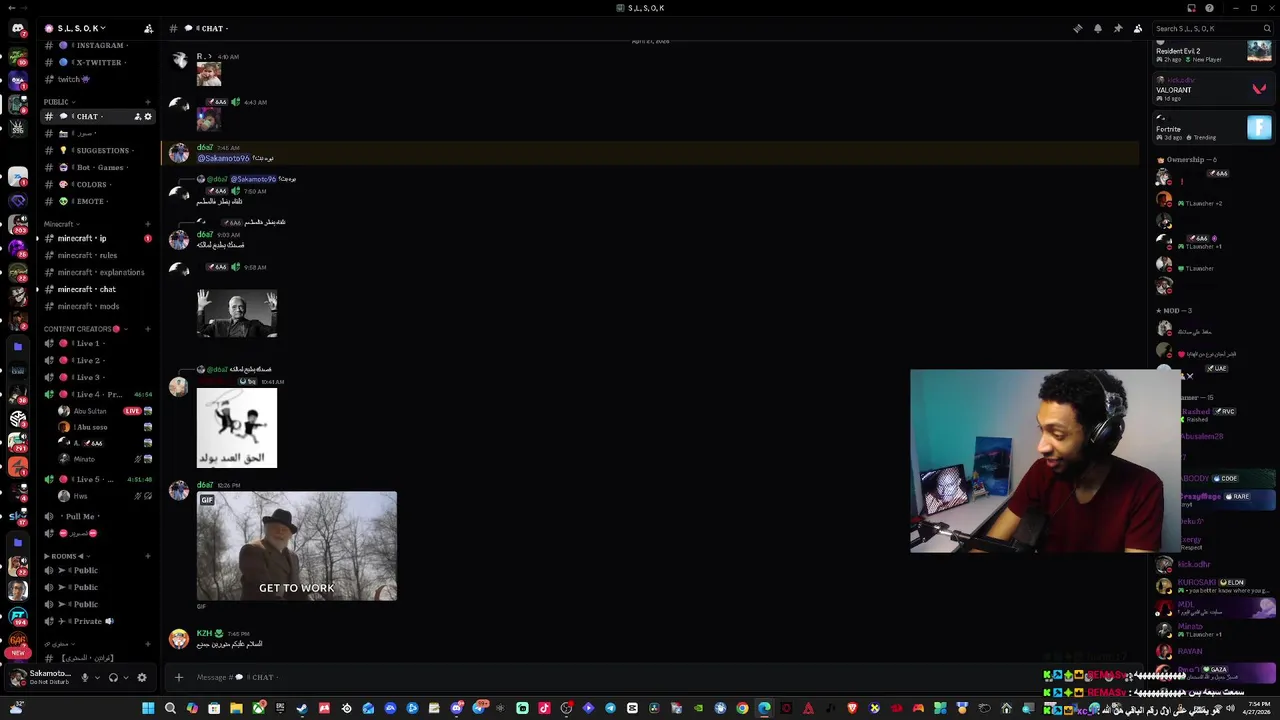This screenshot has height=720, width=1280.
Task: Open weather widget on taskbar
Action: click(17, 708)
